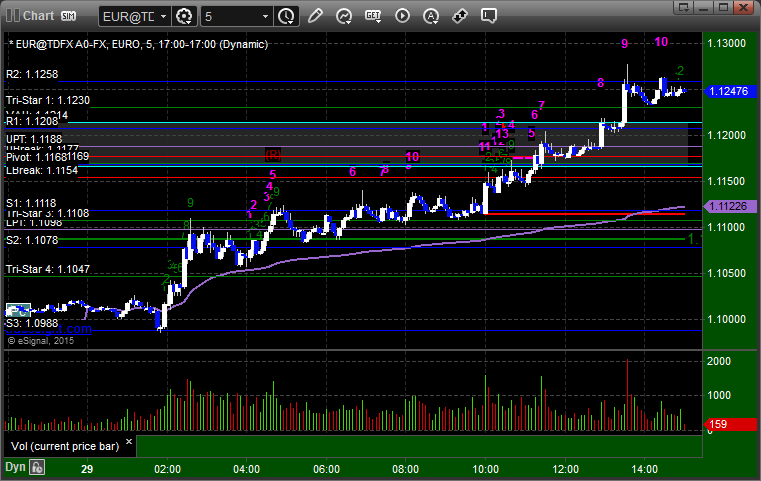The width and height of the screenshot is (761, 481).
Task: Click the 1.10500 price axis label
Action: pyautogui.click(x=727, y=273)
